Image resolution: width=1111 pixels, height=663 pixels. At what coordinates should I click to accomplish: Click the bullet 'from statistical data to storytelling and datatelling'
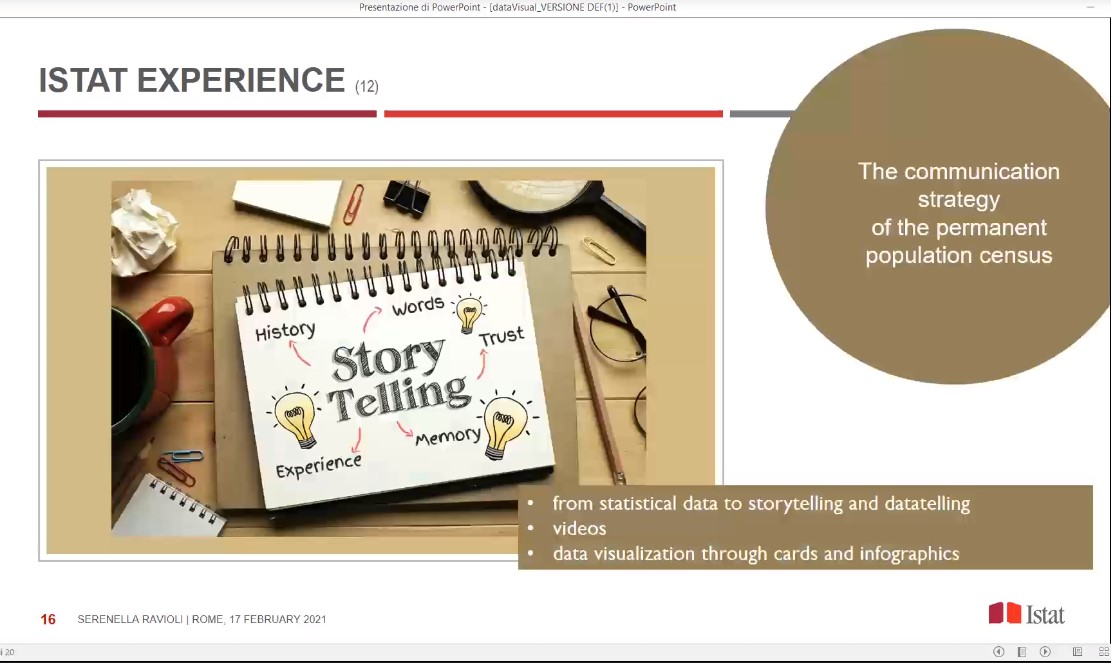tap(761, 504)
